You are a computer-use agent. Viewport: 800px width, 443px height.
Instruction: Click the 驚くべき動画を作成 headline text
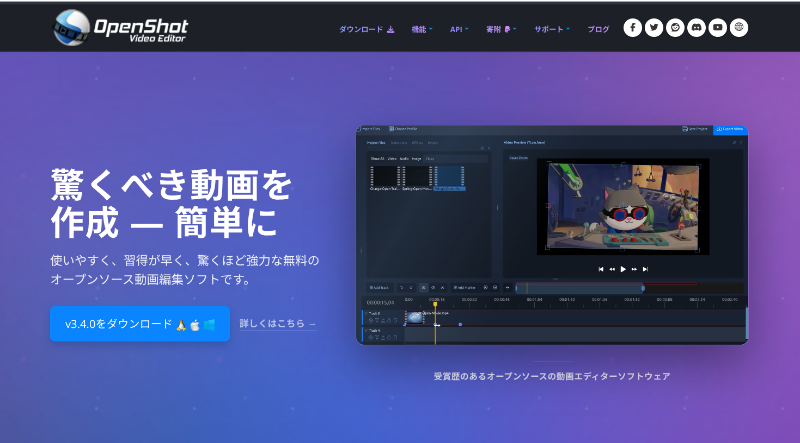(171, 203)
